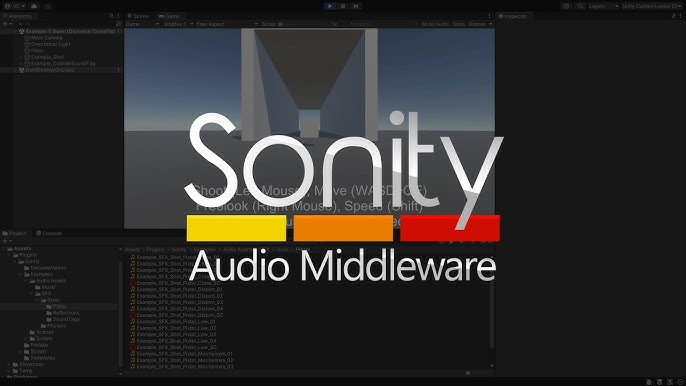Viewport: 686px width, 386px height.
Task: Toggle Gizmos in Game view
Action: click(476, 24)
